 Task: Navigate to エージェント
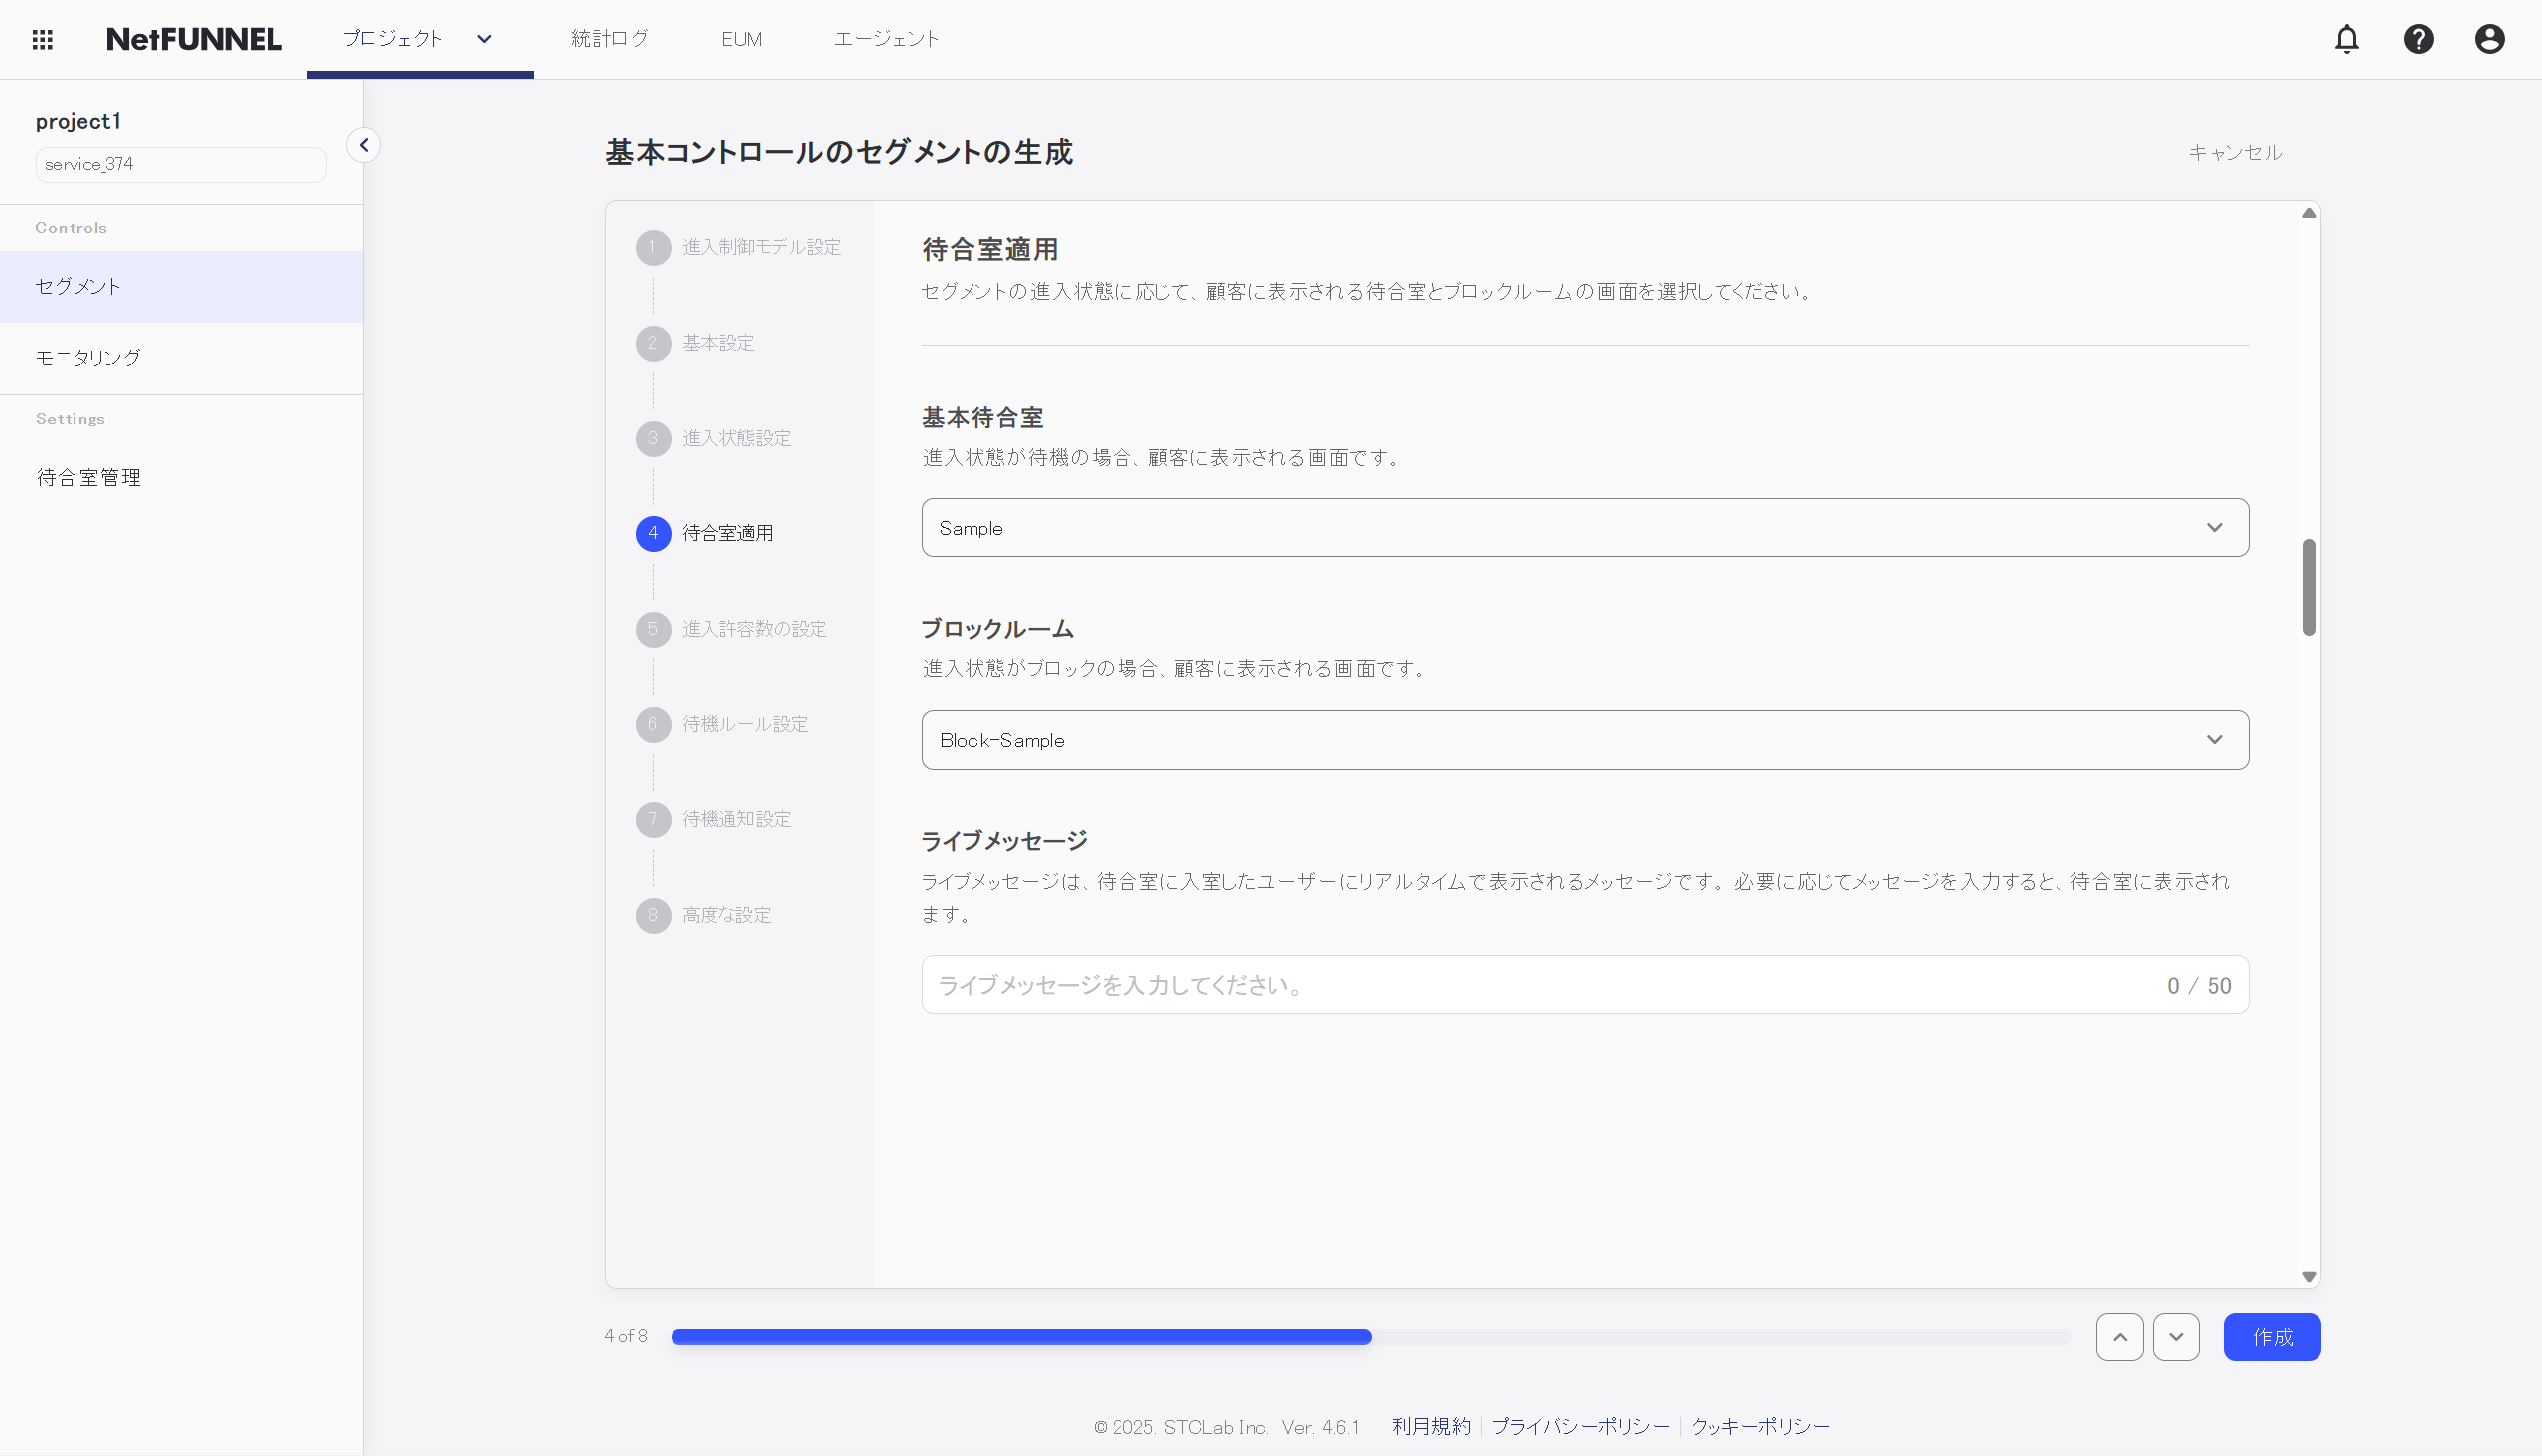[x=886, y=38]
